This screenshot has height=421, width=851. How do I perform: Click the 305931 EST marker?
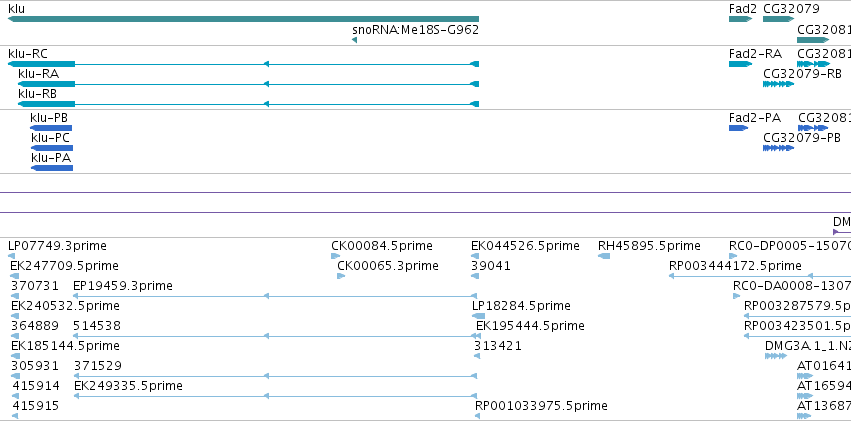point(15,376)
